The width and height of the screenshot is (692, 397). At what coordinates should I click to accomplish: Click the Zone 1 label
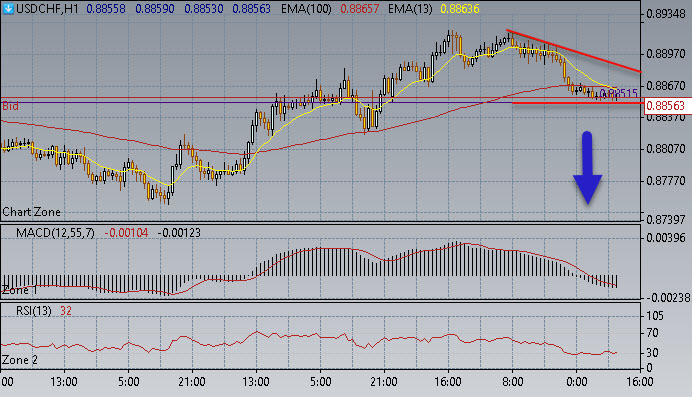tap(19, 290)
